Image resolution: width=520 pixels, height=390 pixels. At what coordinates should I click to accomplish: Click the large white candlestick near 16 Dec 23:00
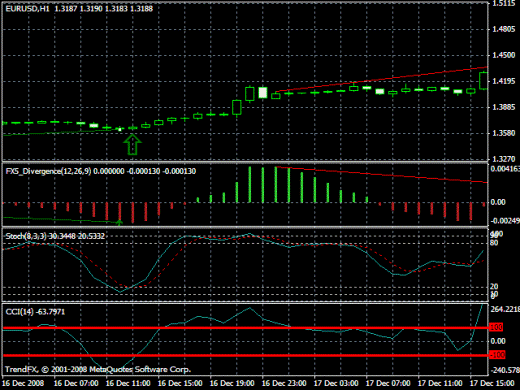(x=263, y=92)
